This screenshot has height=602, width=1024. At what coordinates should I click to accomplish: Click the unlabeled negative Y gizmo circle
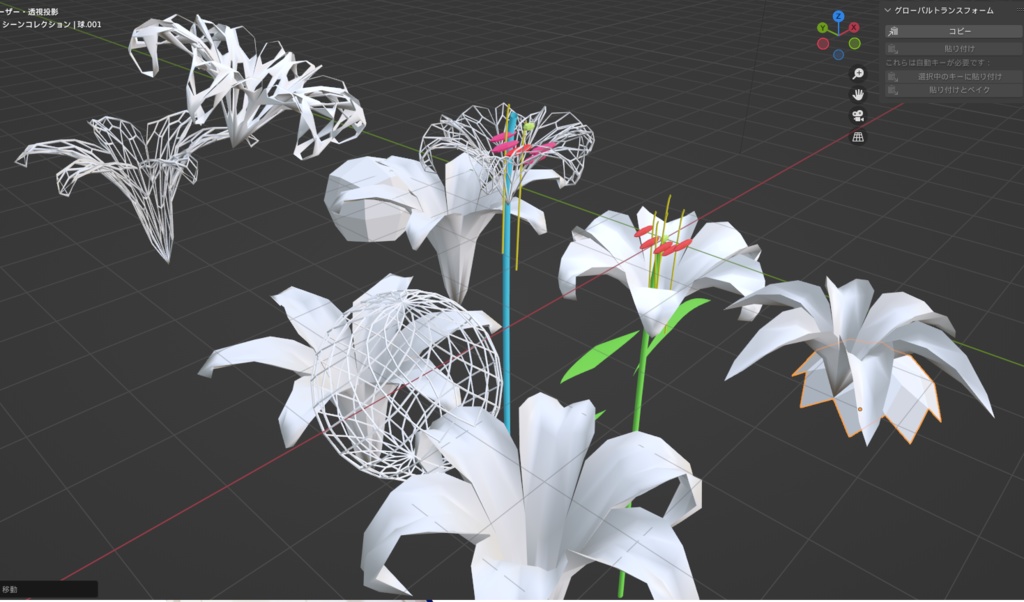[854, 44]
